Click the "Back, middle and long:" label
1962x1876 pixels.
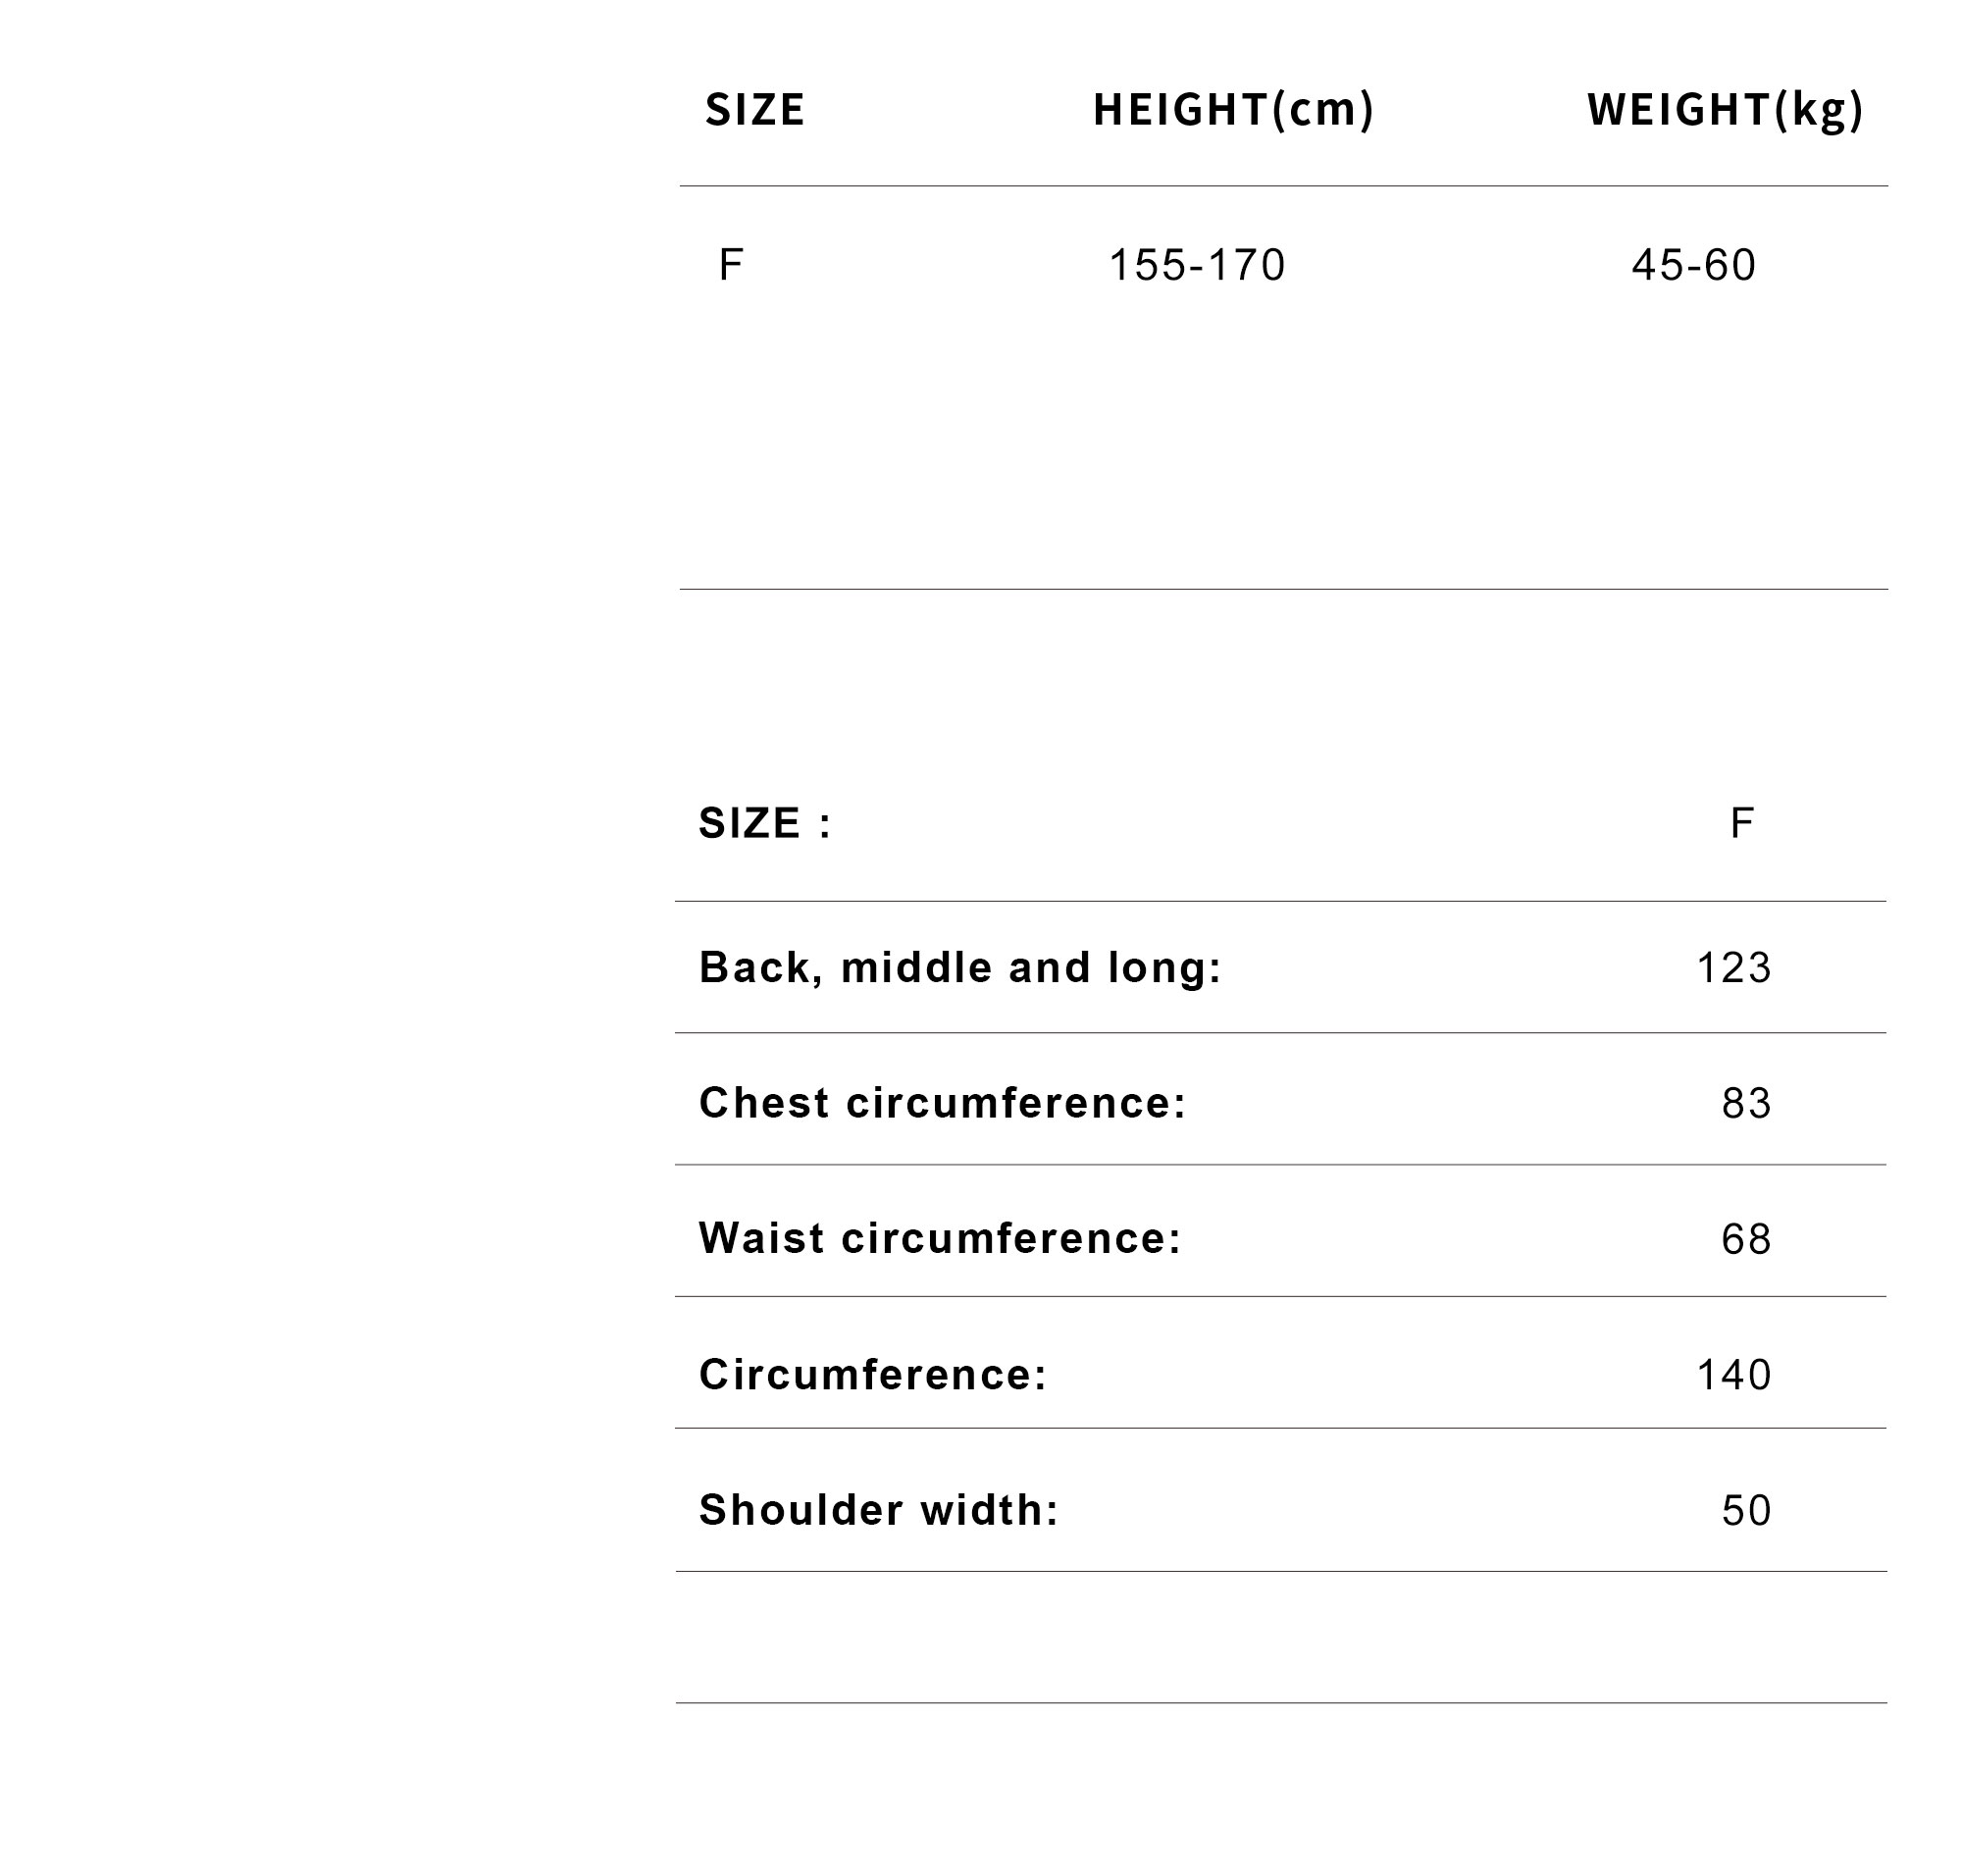pyautogui.click(x=960, y=967)
